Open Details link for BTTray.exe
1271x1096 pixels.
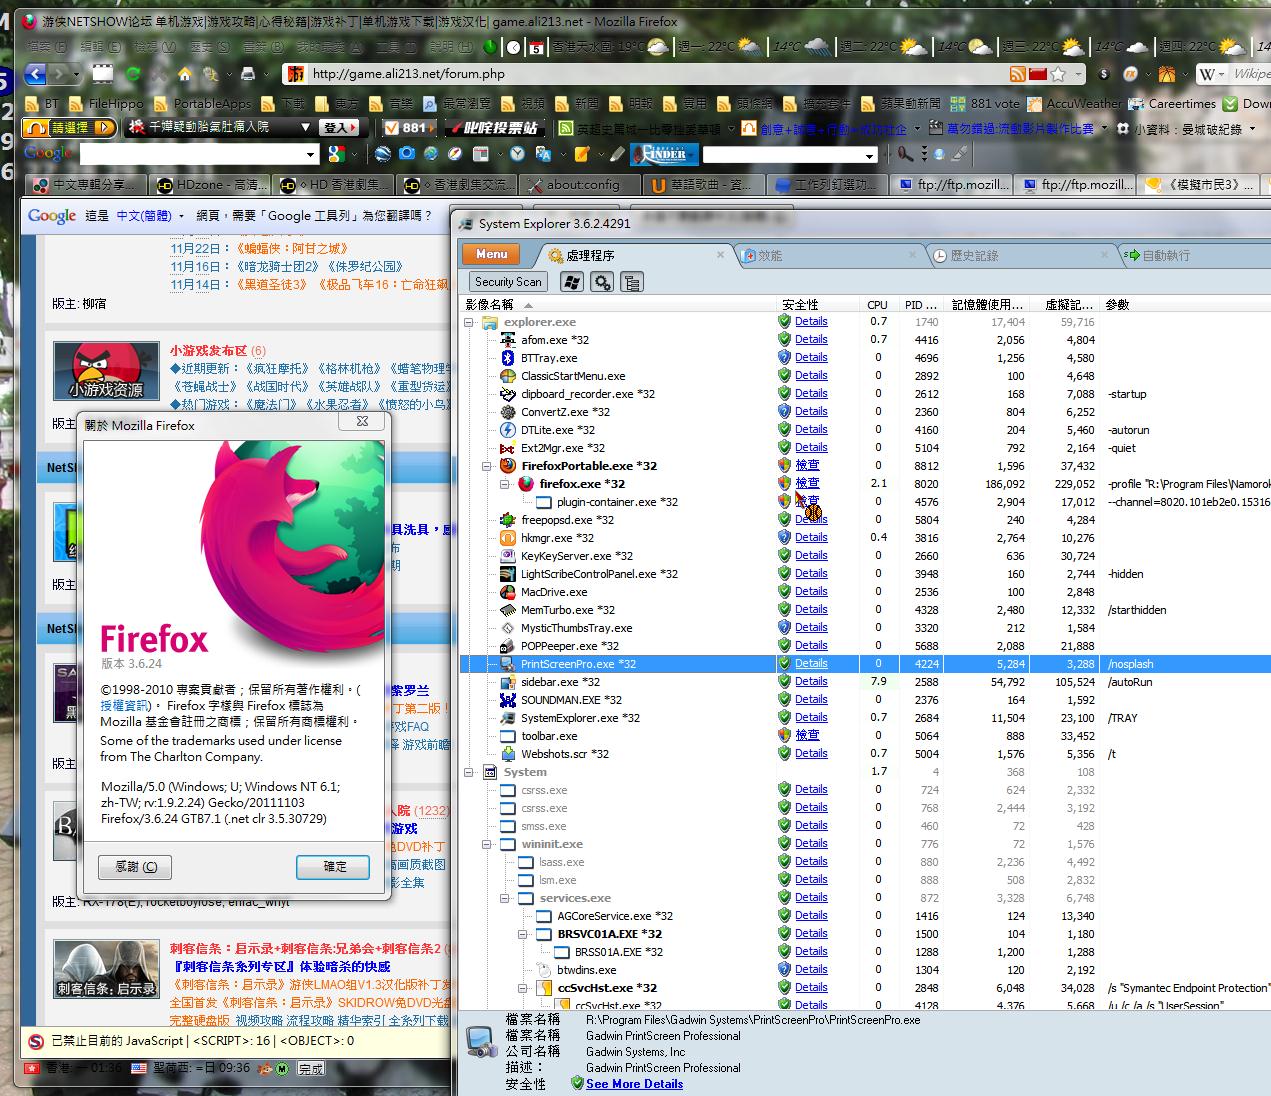click(811, 358)
